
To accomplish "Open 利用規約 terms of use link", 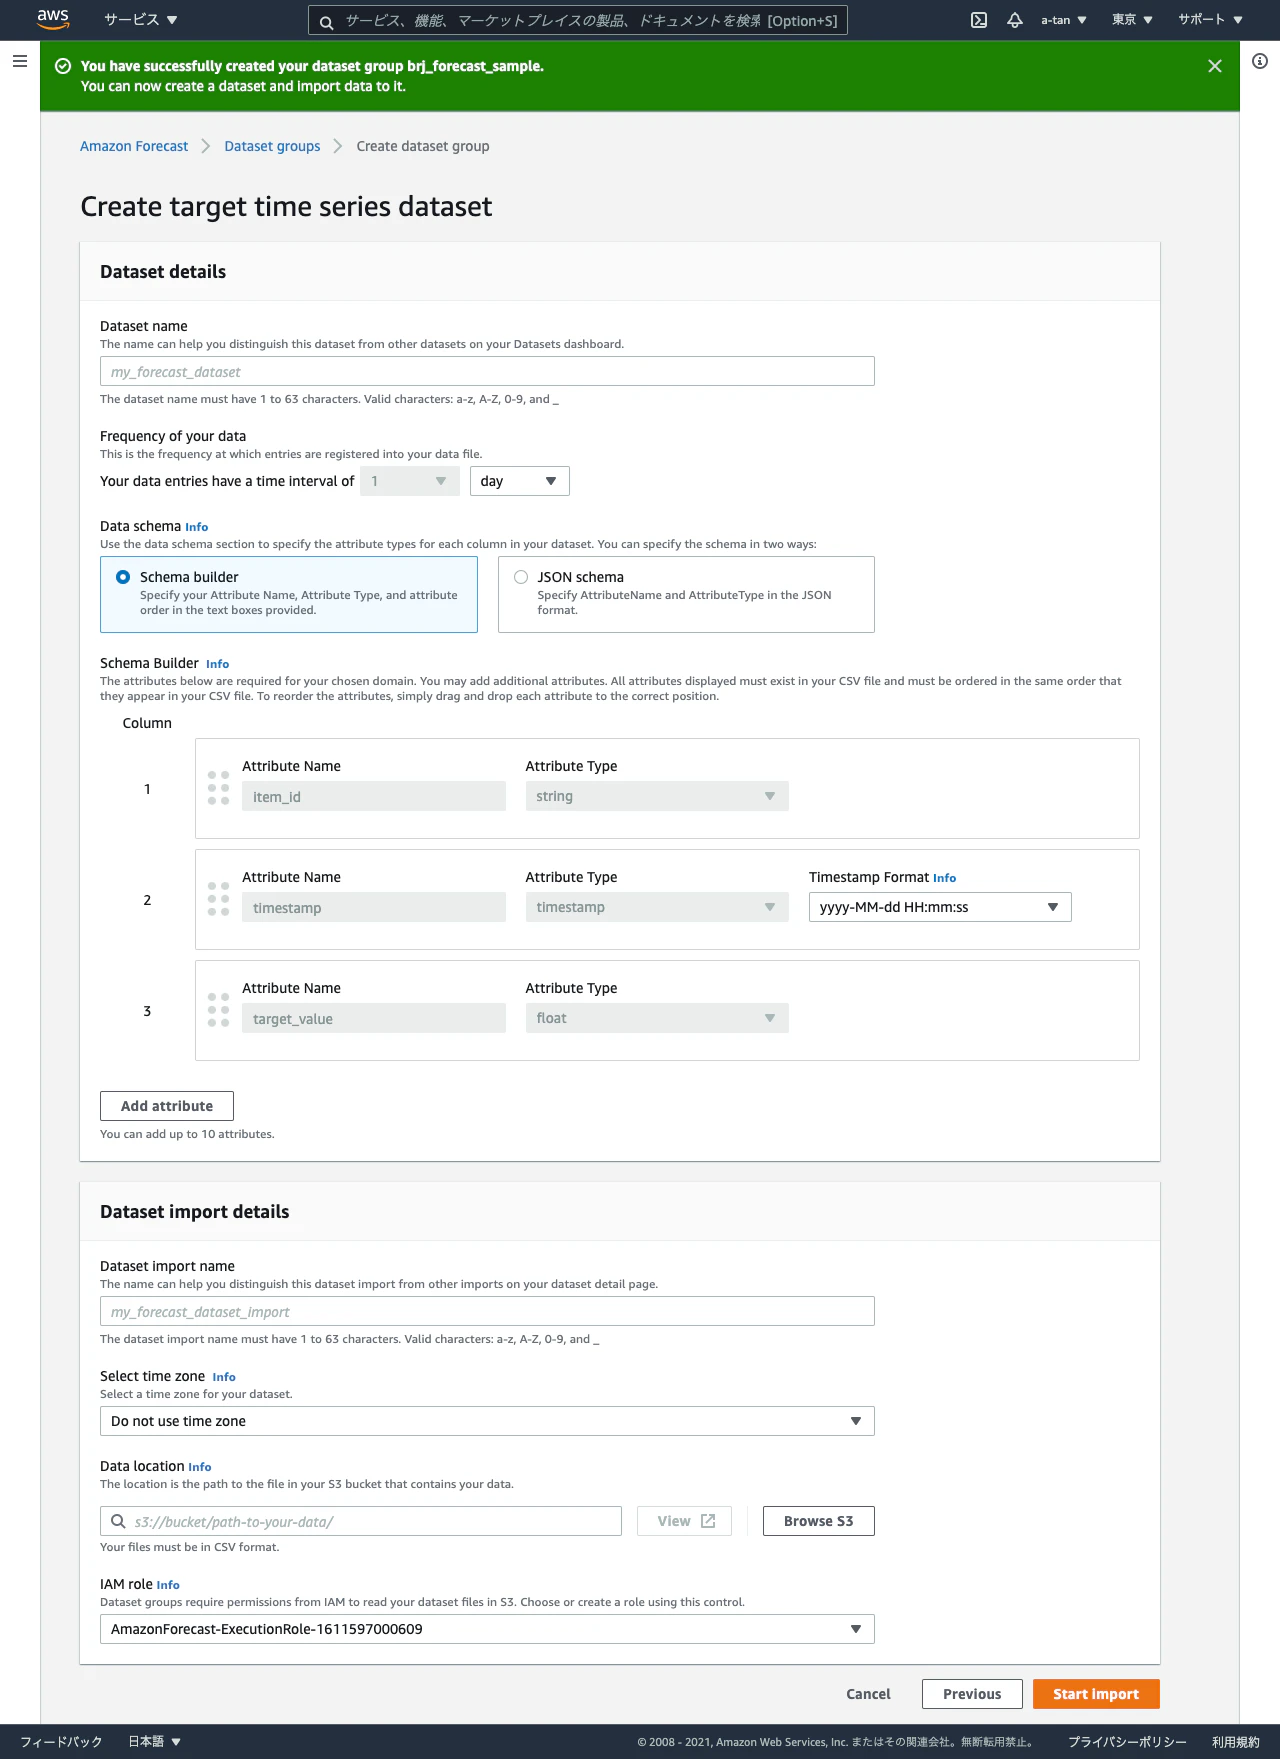I will tap(1236, 1741).
